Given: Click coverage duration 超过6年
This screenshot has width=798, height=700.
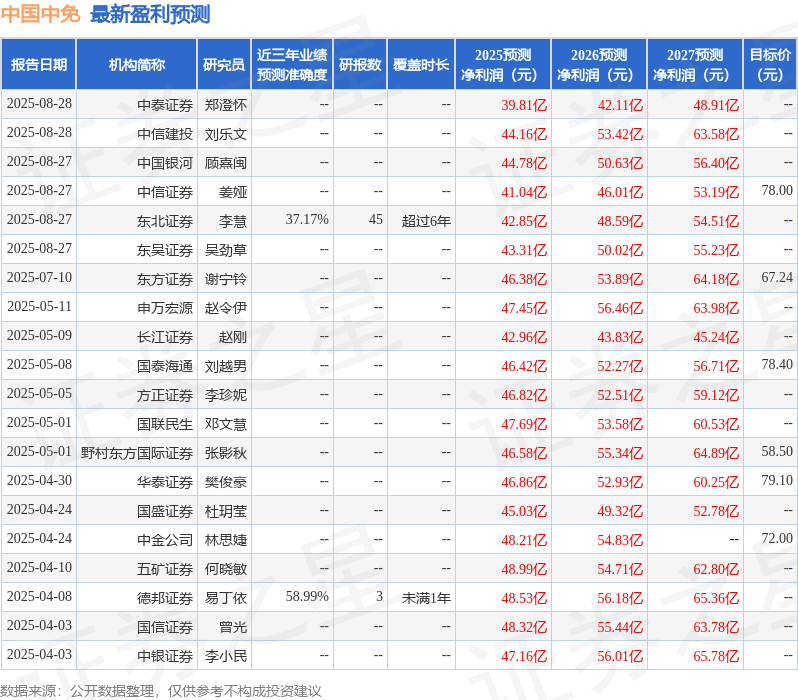Looking at the screenshot, I should (x=426, y=221).
